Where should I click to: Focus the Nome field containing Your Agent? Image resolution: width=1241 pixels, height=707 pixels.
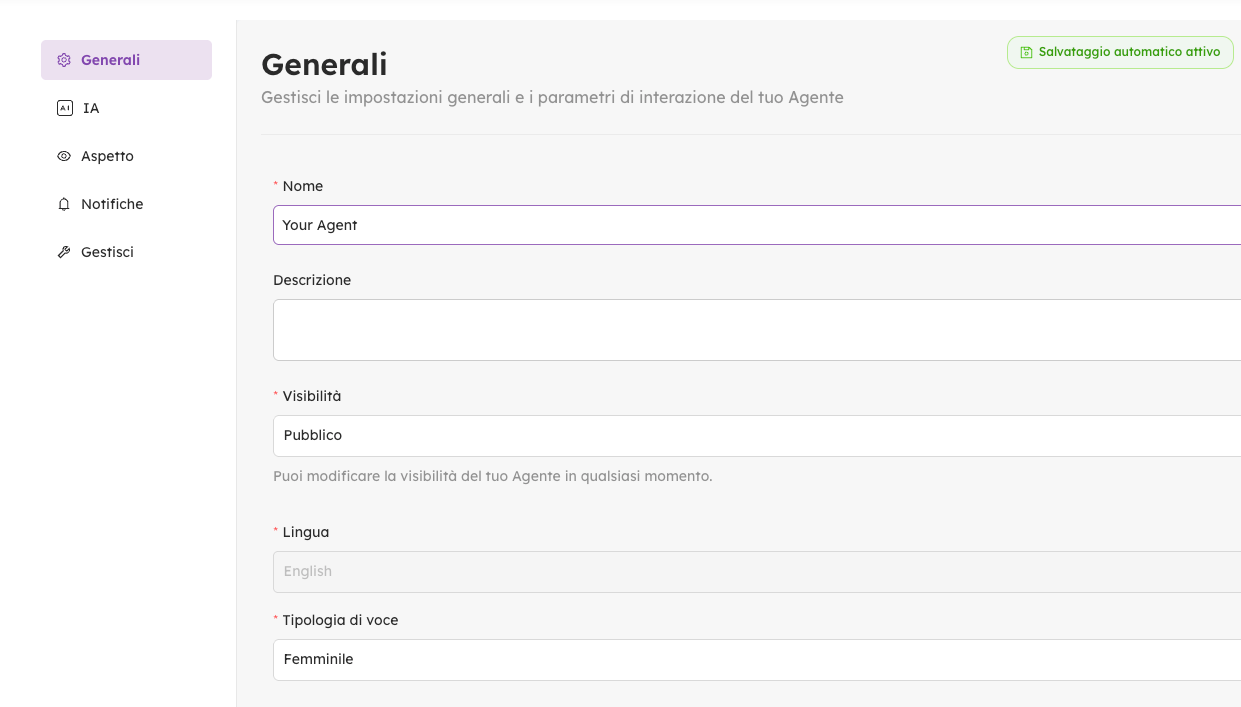tap(756, 225)
